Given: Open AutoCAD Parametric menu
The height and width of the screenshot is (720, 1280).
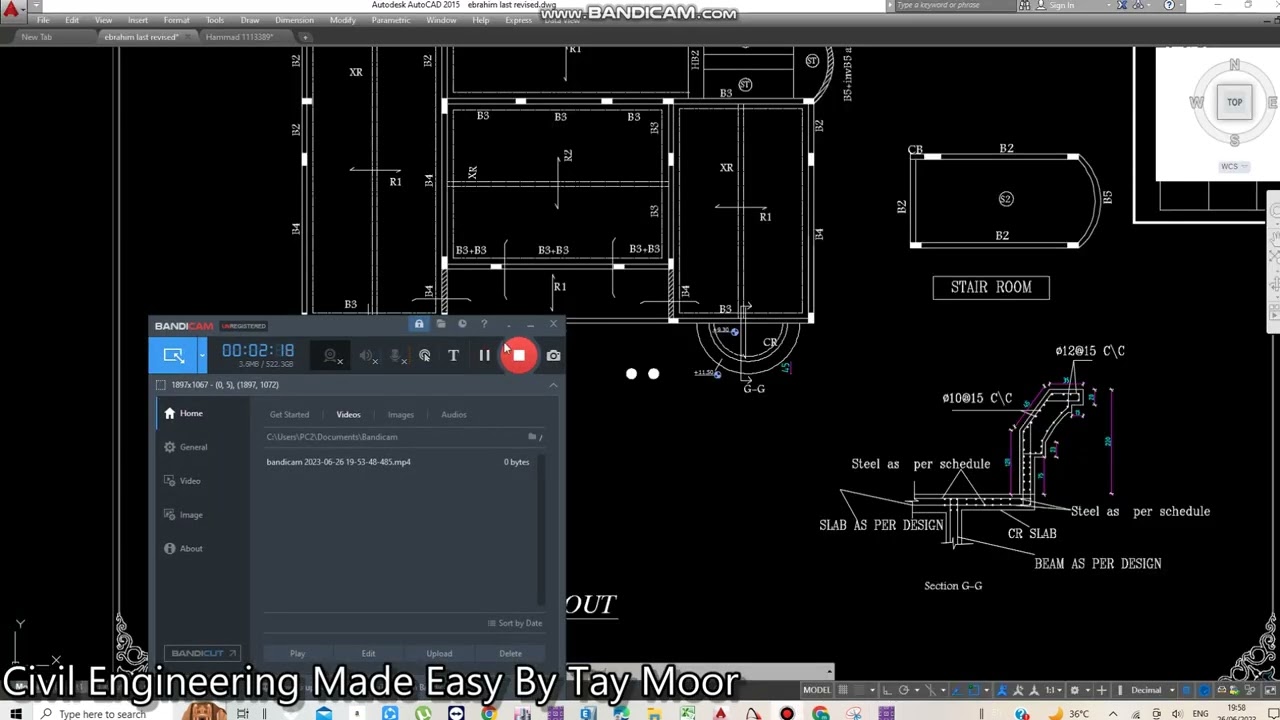Looking at the screenshot, I should pos(390,20).
